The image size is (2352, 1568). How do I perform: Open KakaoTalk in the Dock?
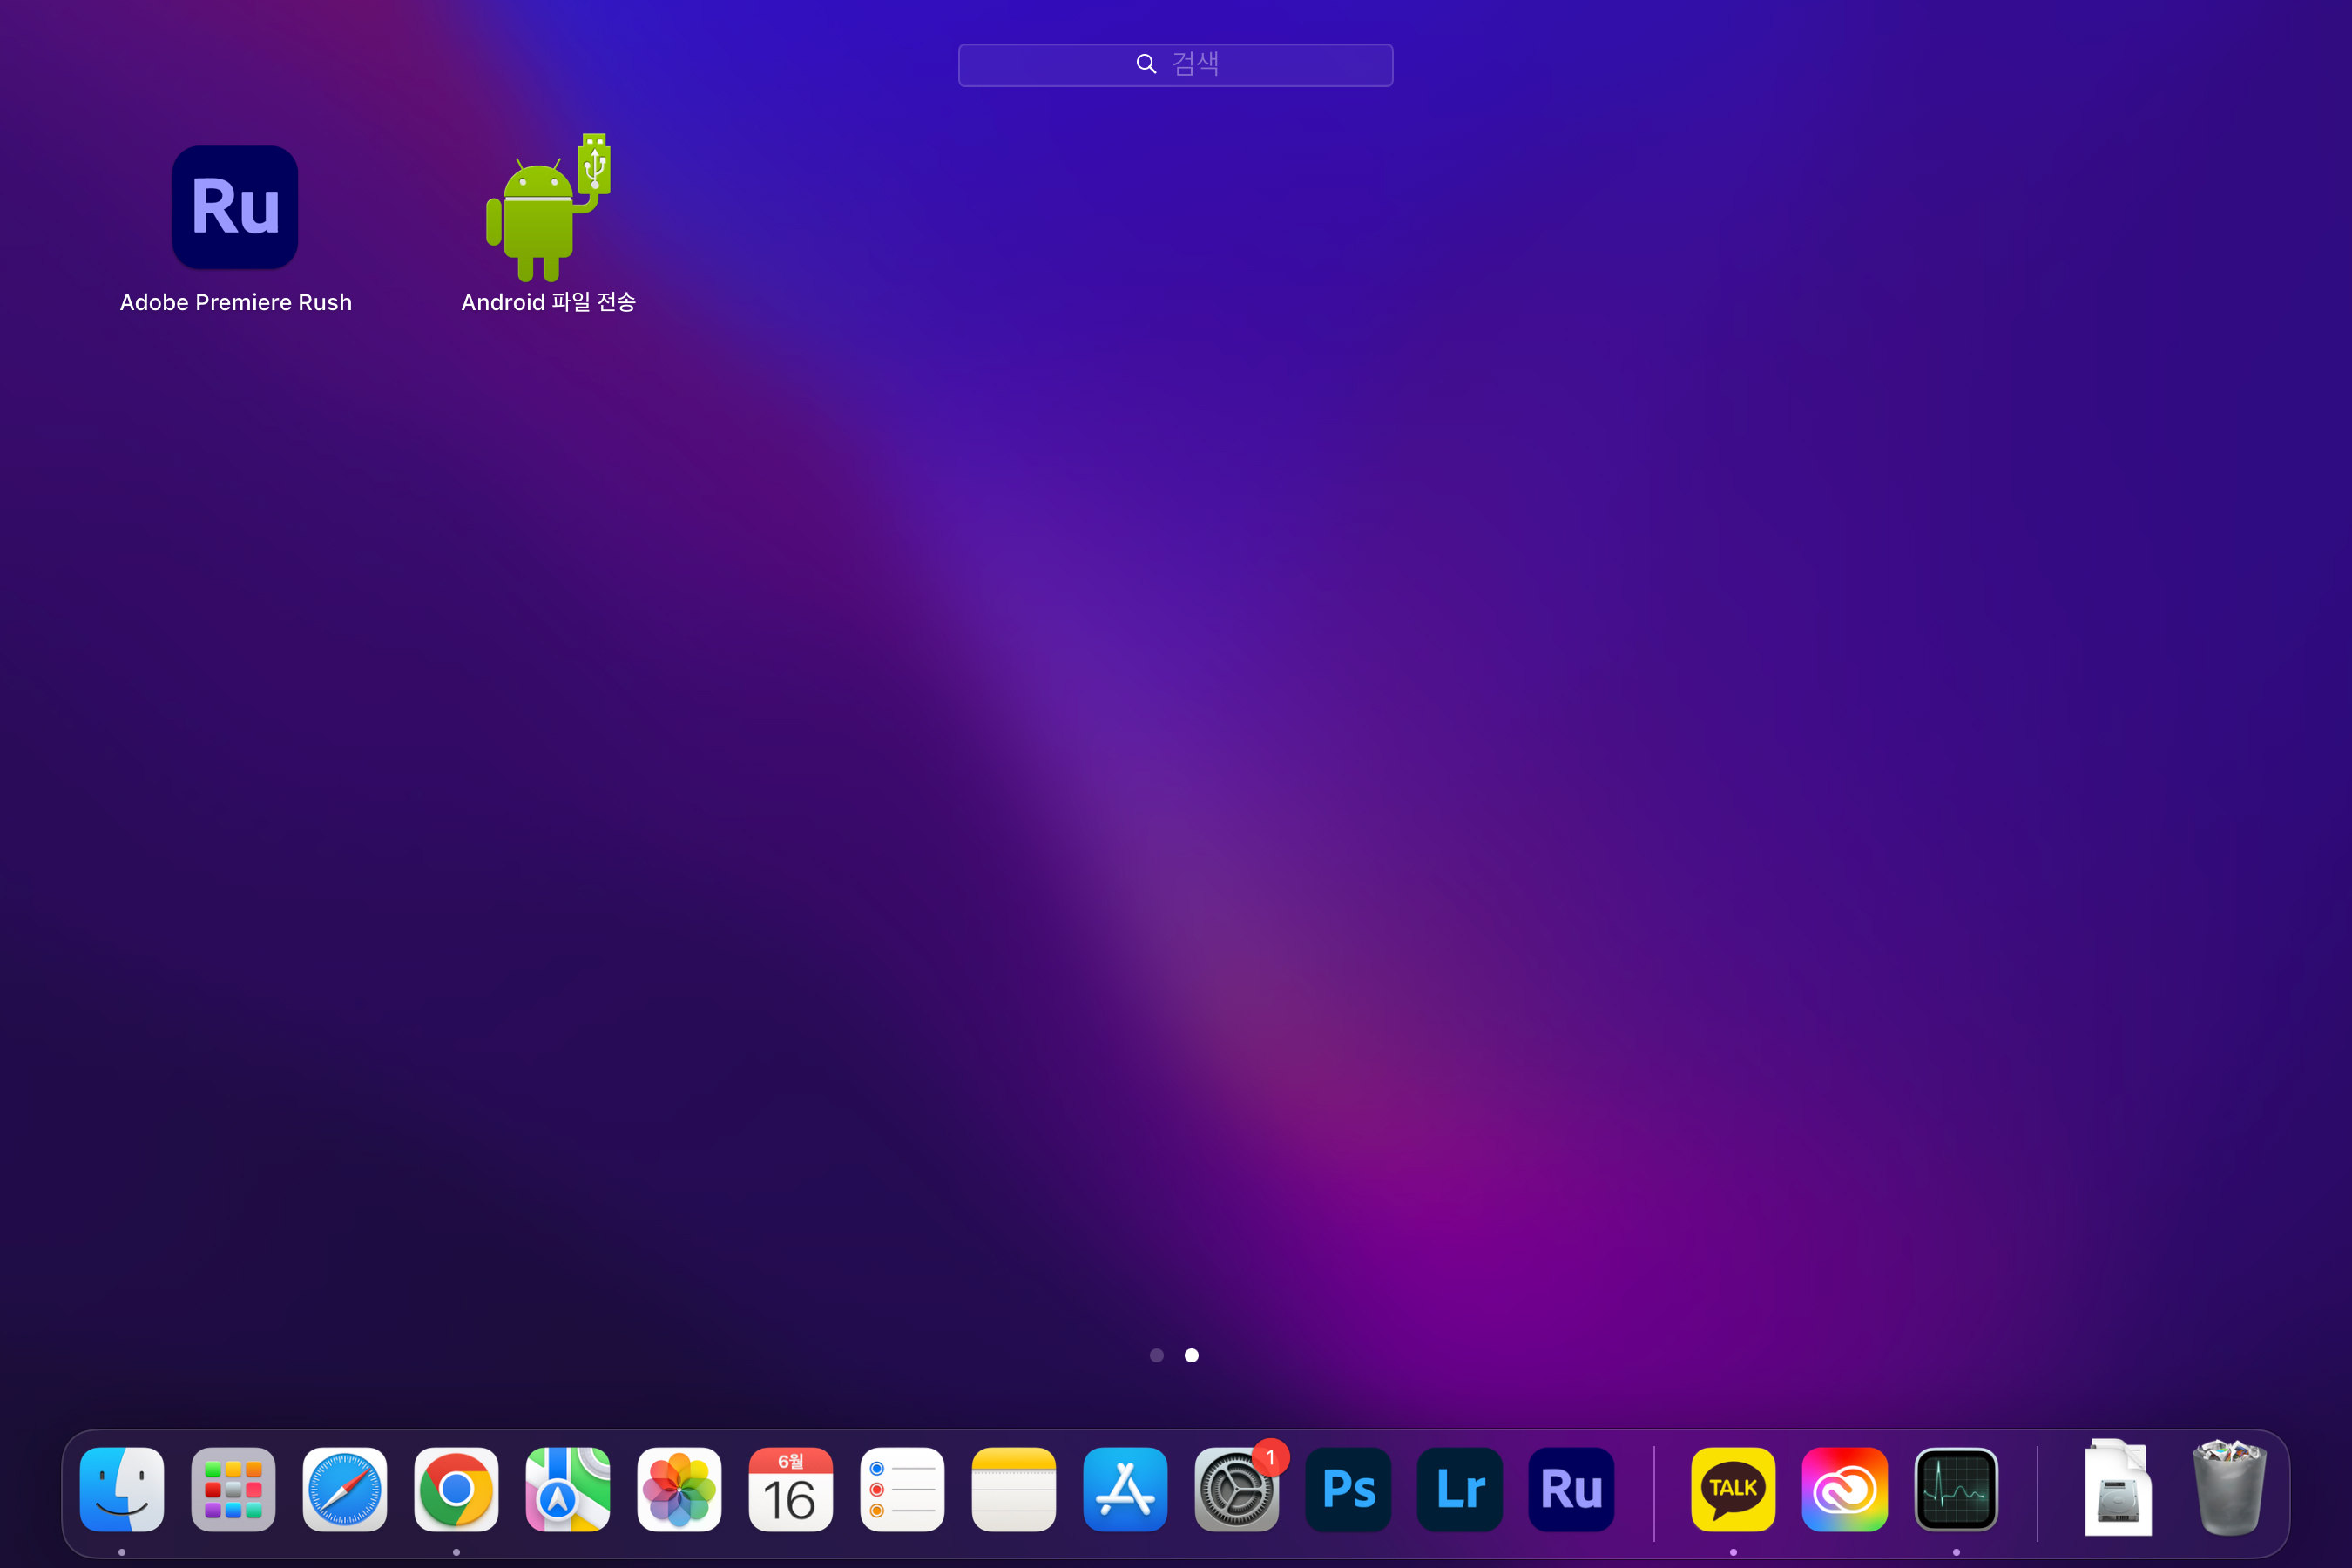pos(1733,1489)
